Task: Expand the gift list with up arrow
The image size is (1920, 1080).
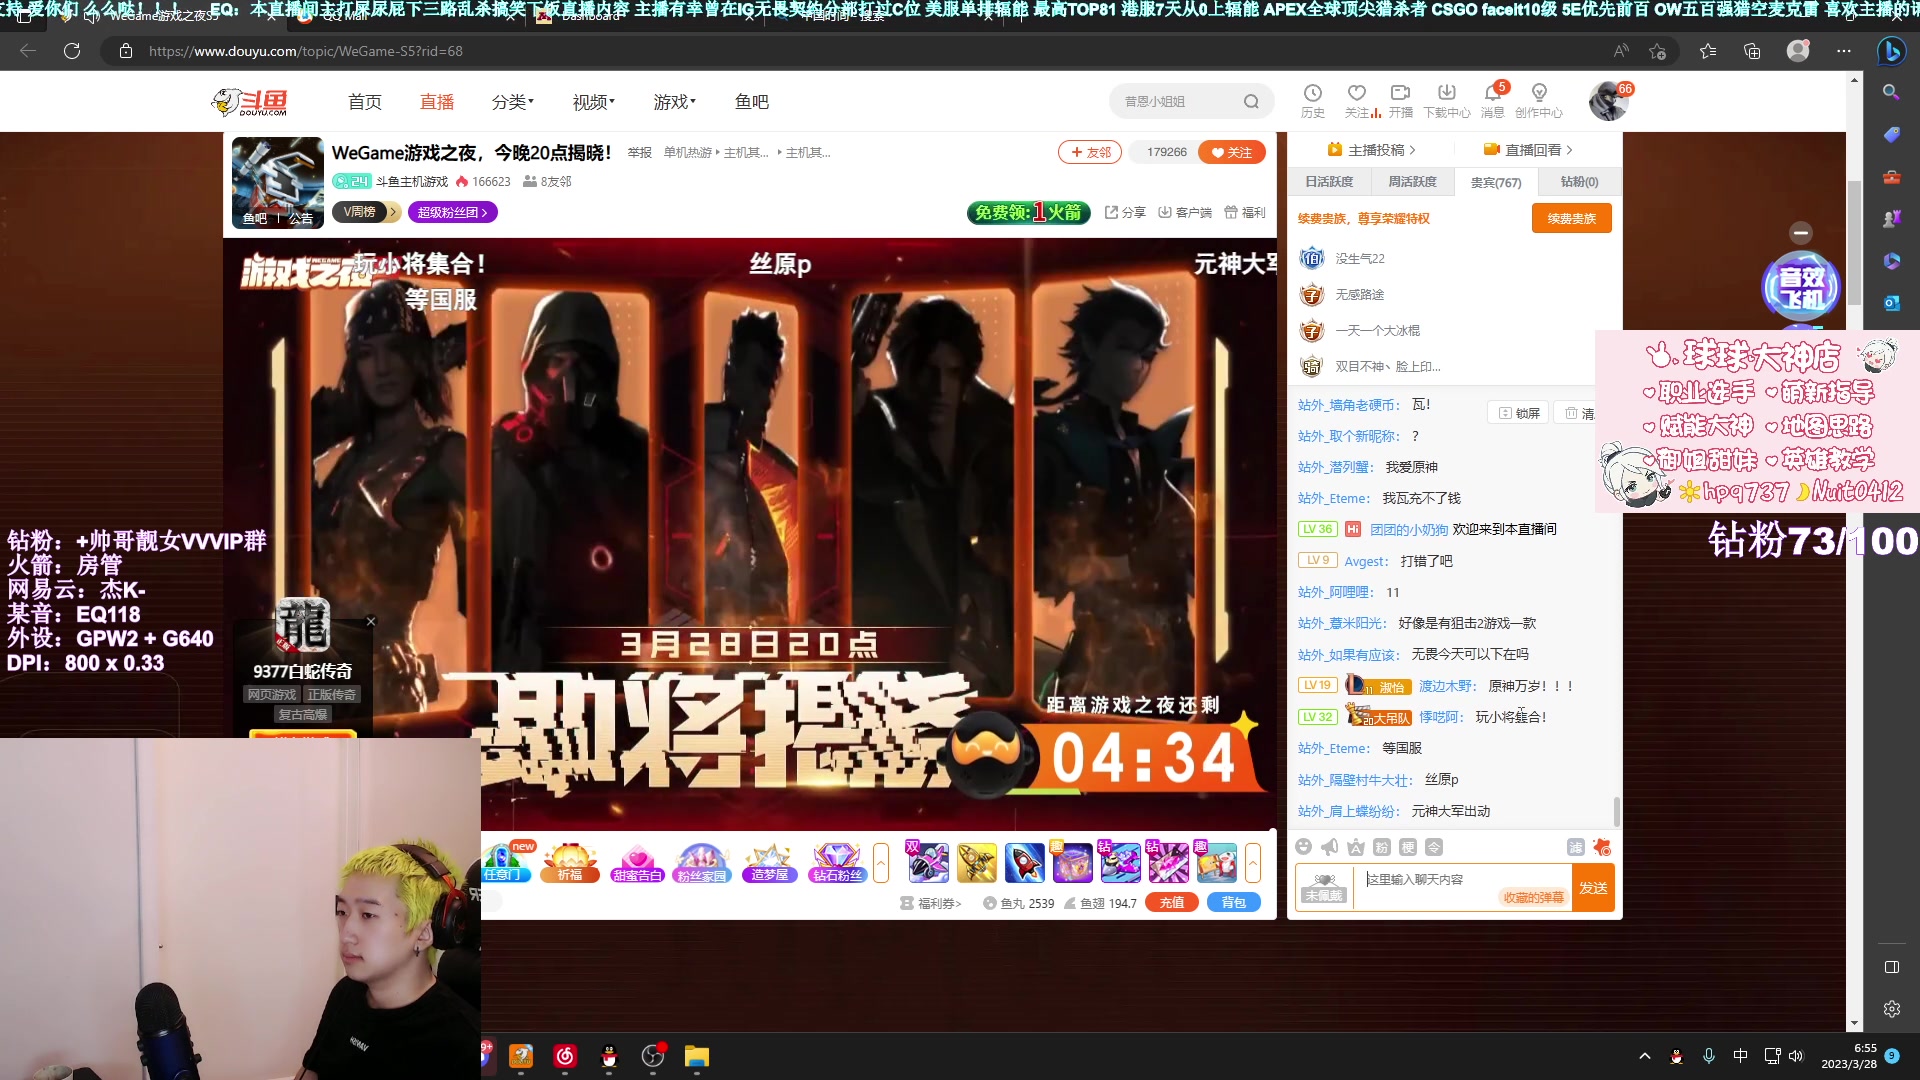Action: tap(1253, 862)
